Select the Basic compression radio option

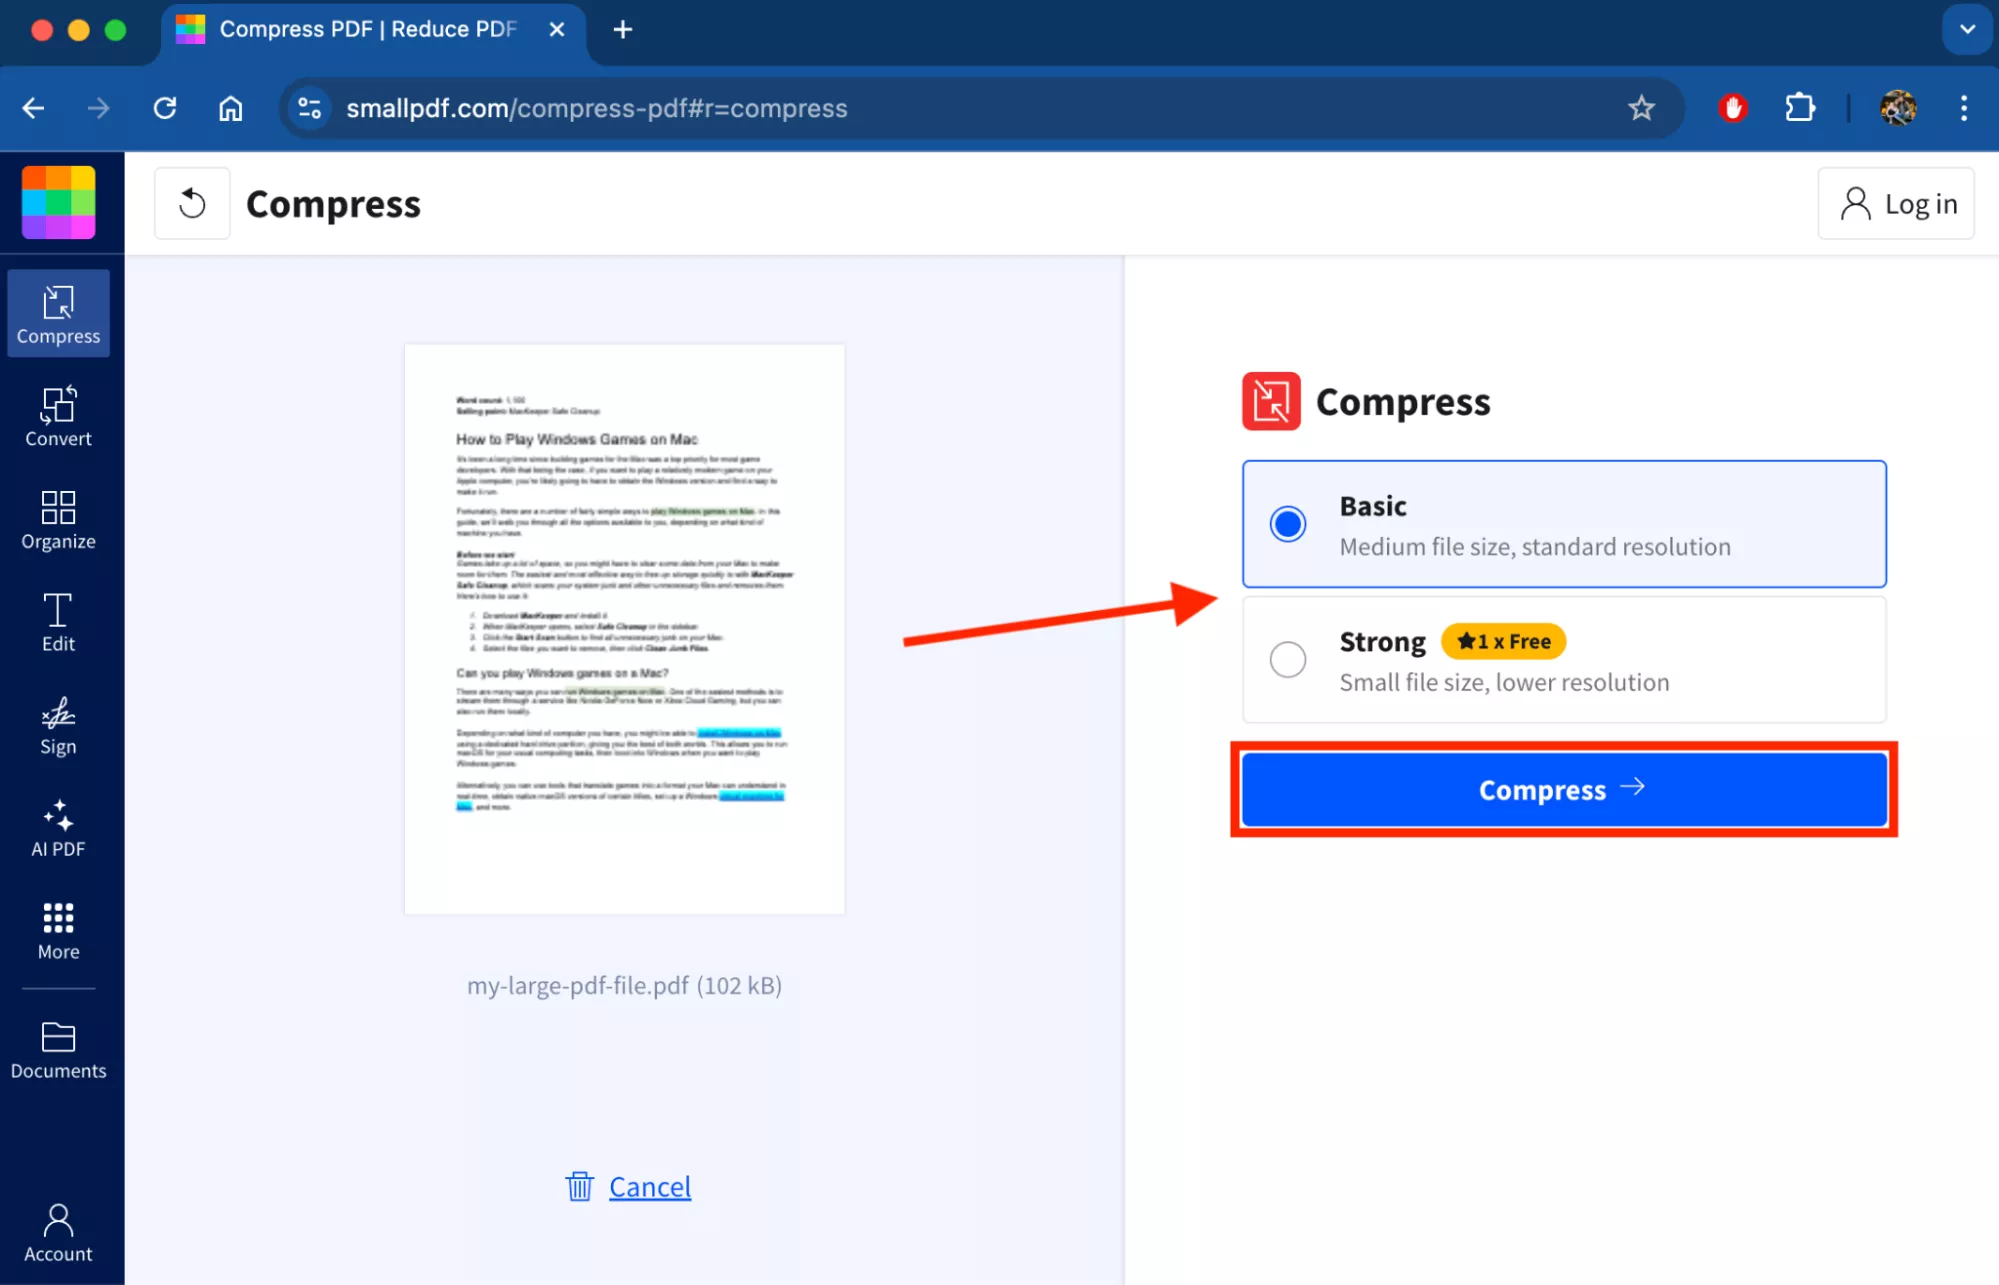1287,524
